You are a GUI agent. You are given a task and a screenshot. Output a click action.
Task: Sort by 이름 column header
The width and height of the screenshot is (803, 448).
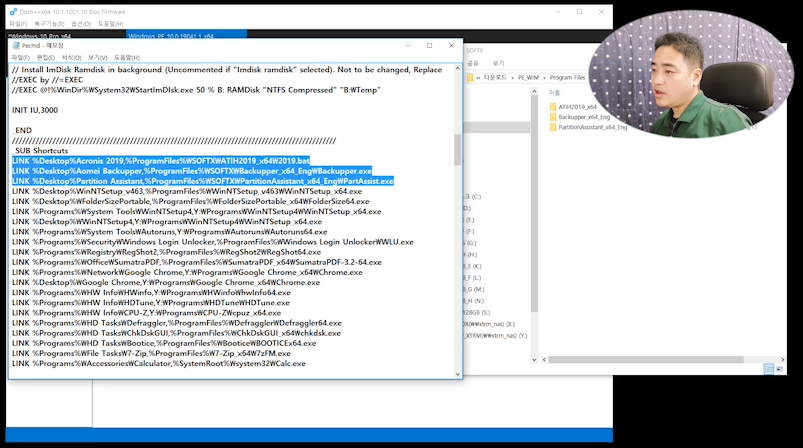(x=554, y=93)
